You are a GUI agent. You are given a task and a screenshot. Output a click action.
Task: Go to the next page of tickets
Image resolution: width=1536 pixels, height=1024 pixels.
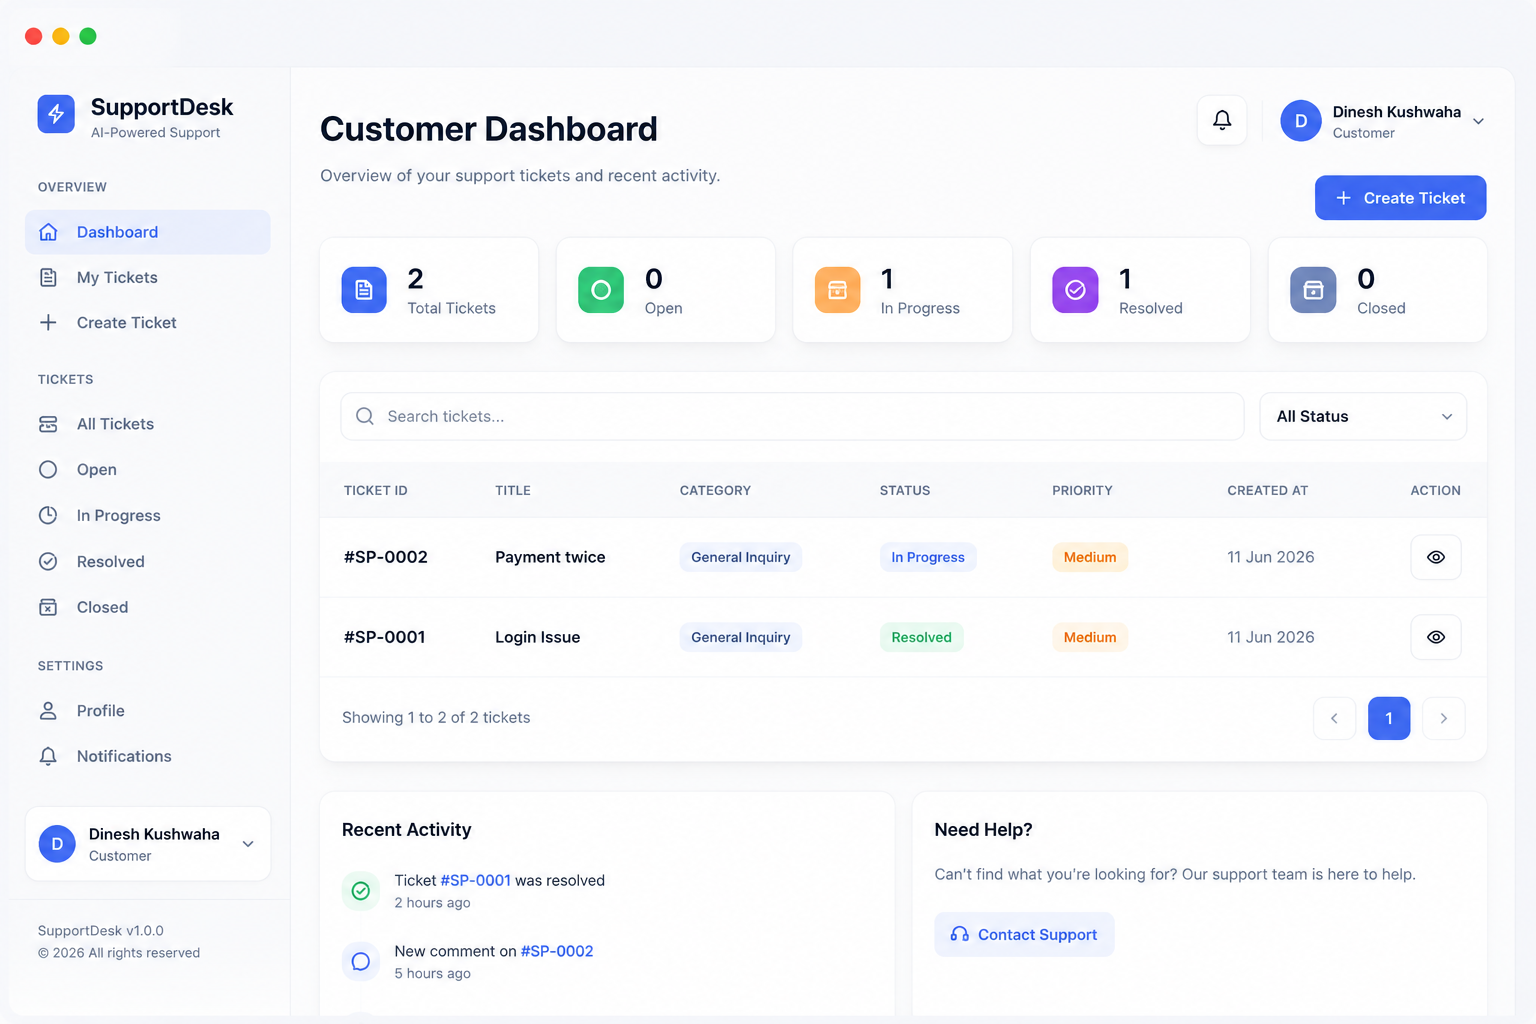pyautogui.click(x=1444, y=718)
